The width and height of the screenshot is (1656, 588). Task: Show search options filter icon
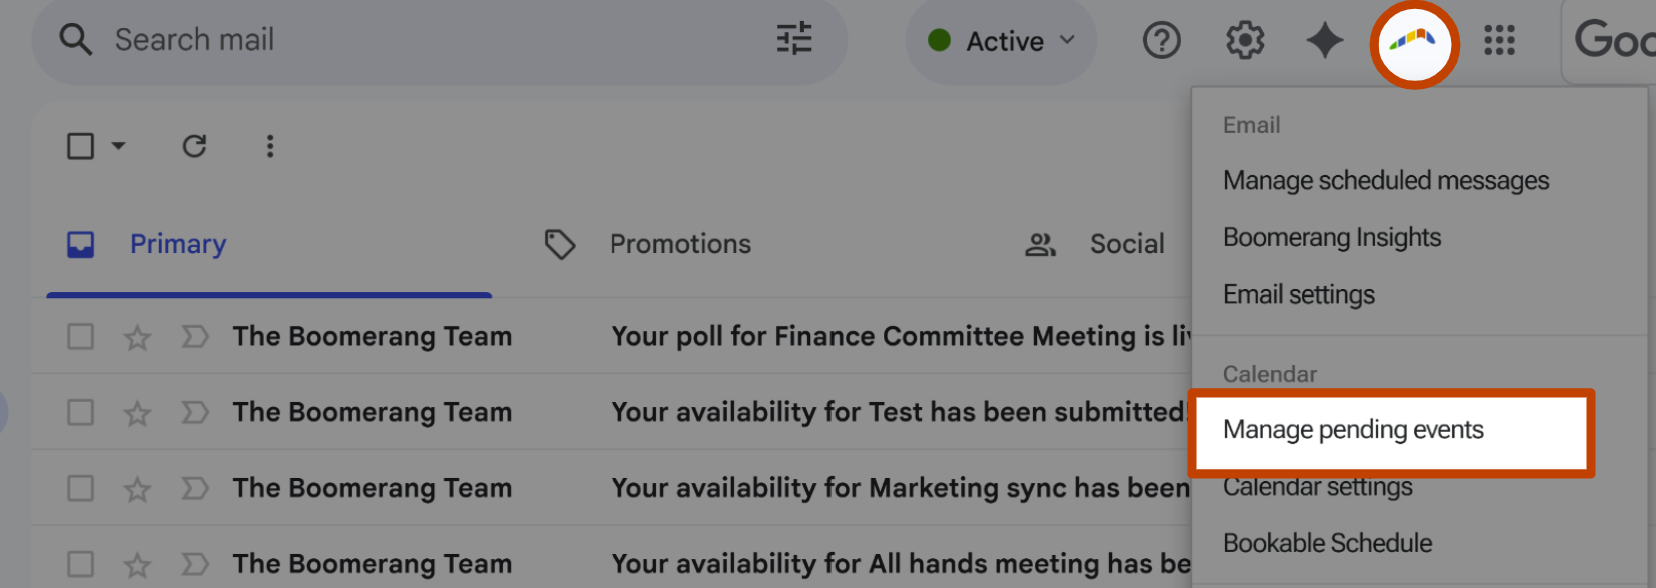pyautogui.click(x=794, y=40)
